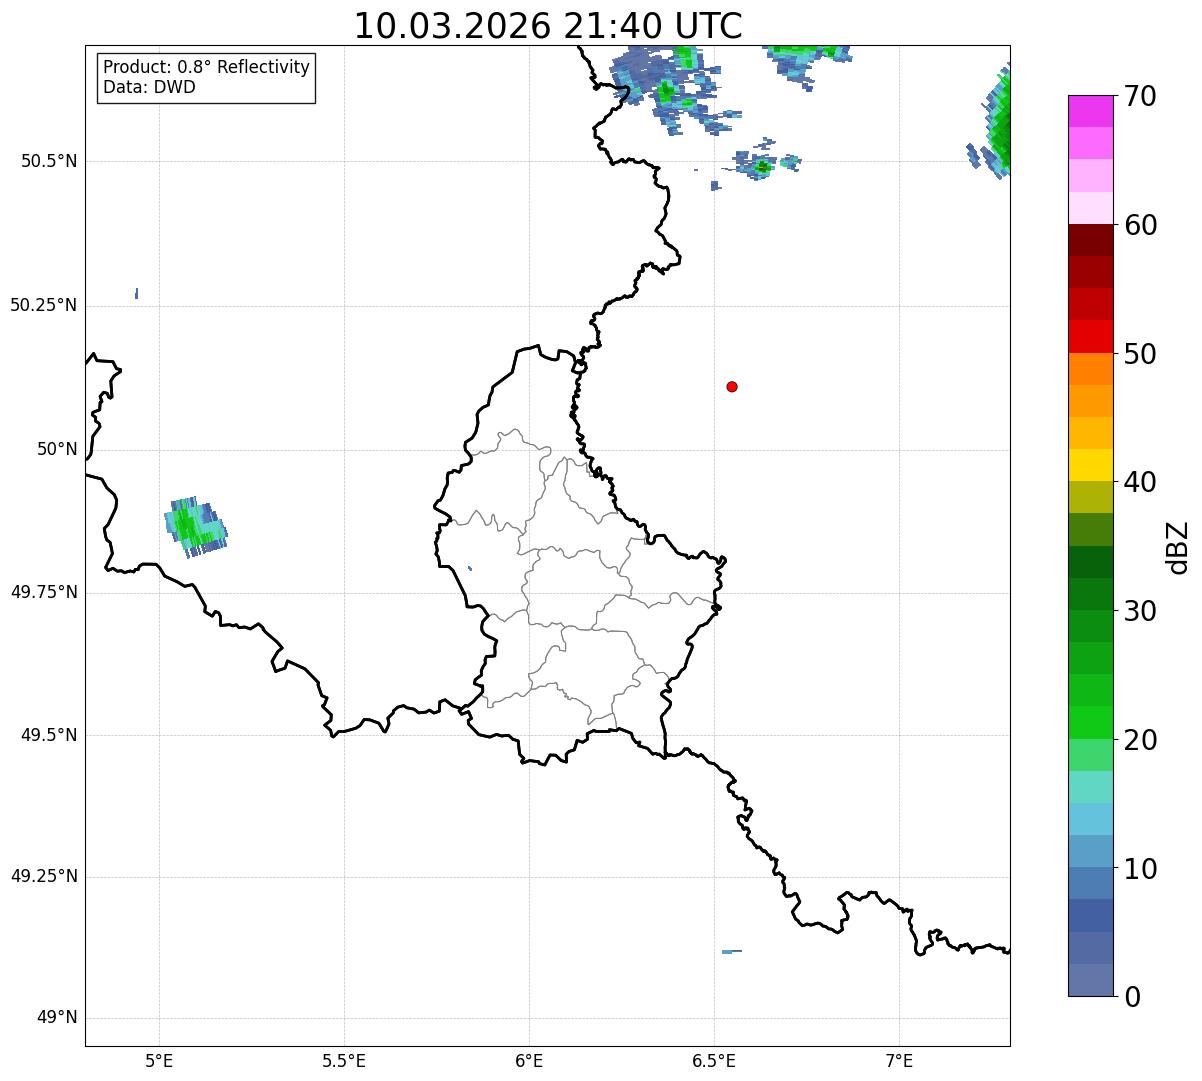Click the 49.75°N latitude label
Viewport: 1202px width, 1081px height.
(43, 592)
